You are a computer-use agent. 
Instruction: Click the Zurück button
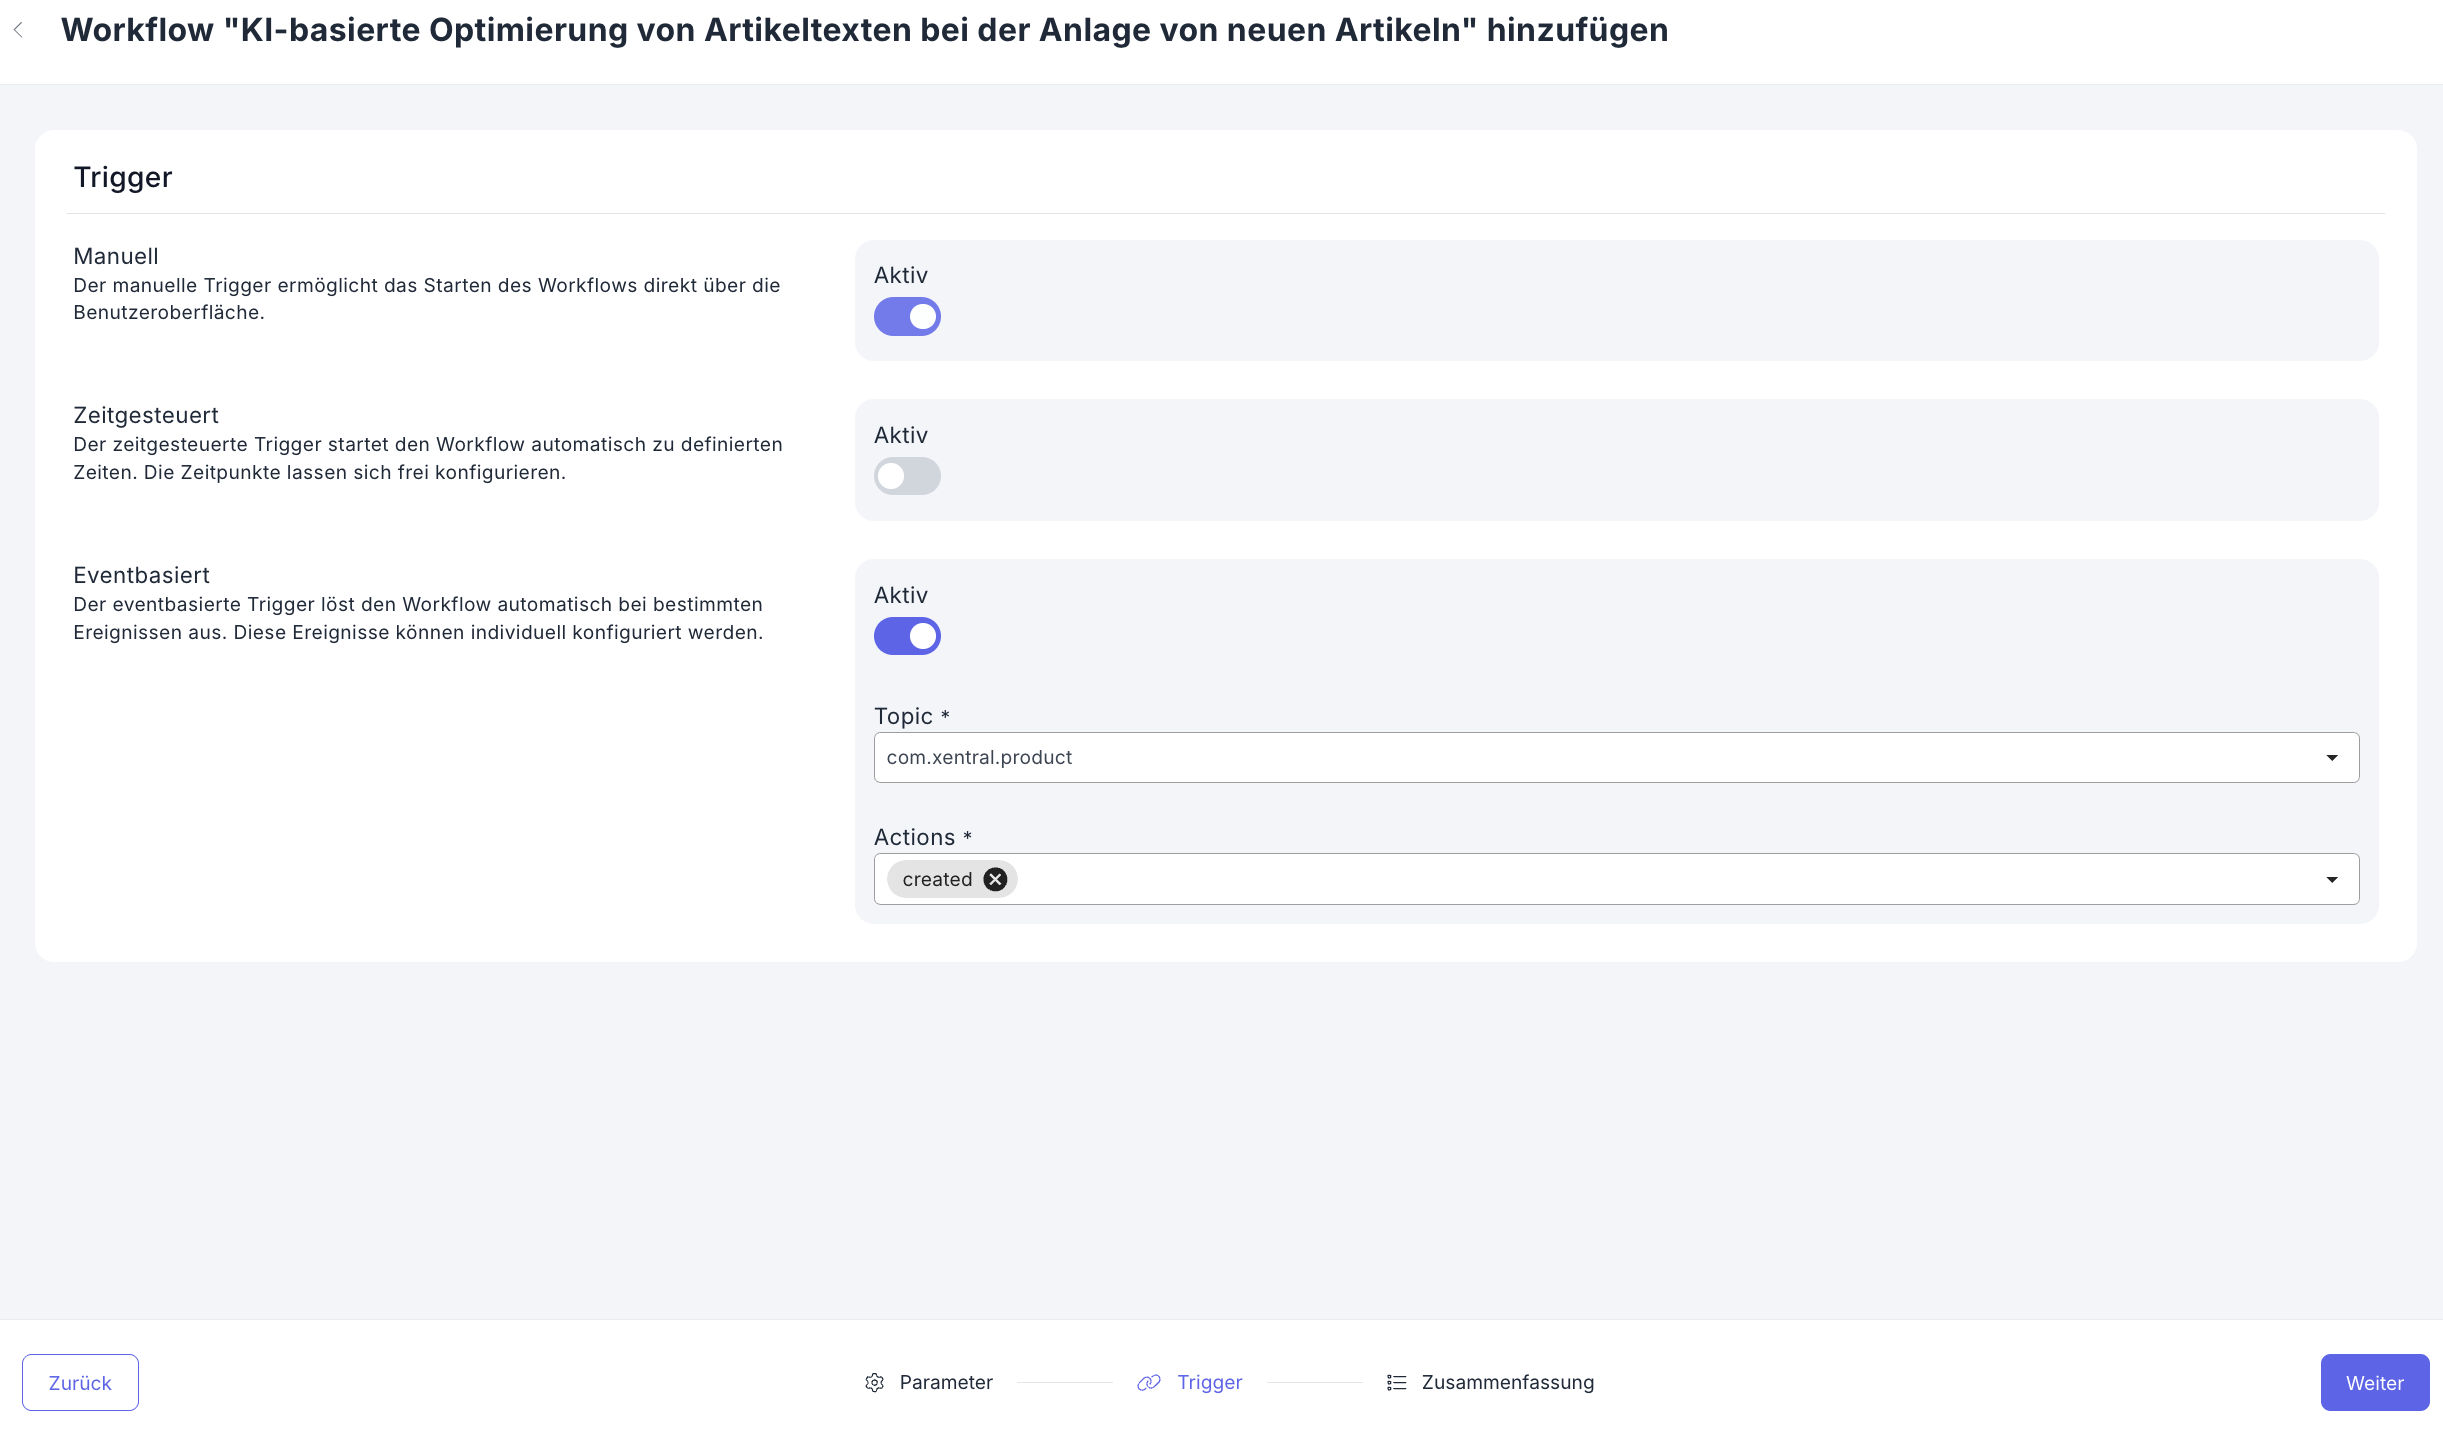point(80,1382)
